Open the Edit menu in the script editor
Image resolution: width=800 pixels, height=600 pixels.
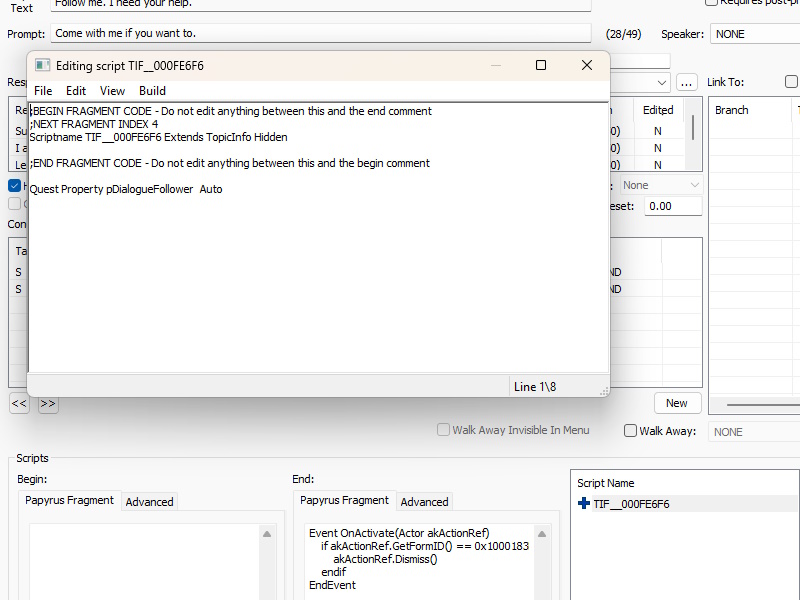pyautogui.click(x=75, y=90)
